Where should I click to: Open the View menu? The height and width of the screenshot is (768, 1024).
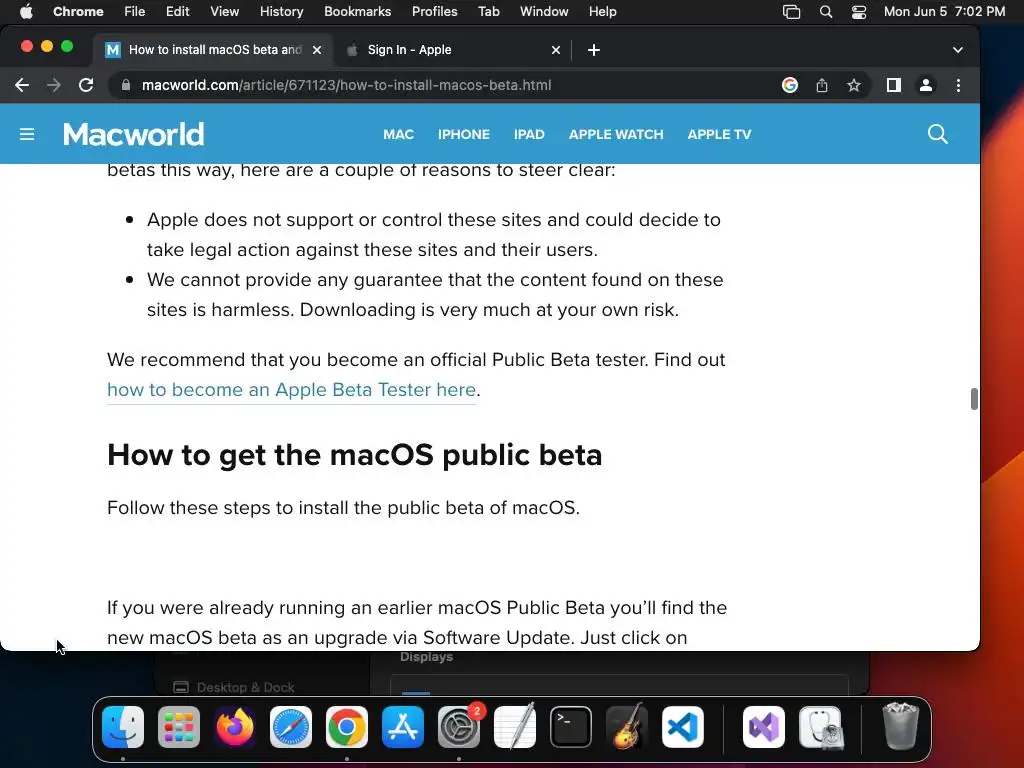tap(224, 12)
